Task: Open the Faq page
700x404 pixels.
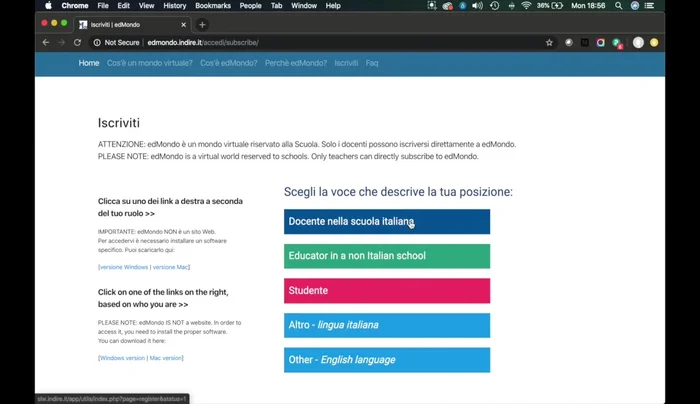Action: pyautogui.click(x=371, y=63)
